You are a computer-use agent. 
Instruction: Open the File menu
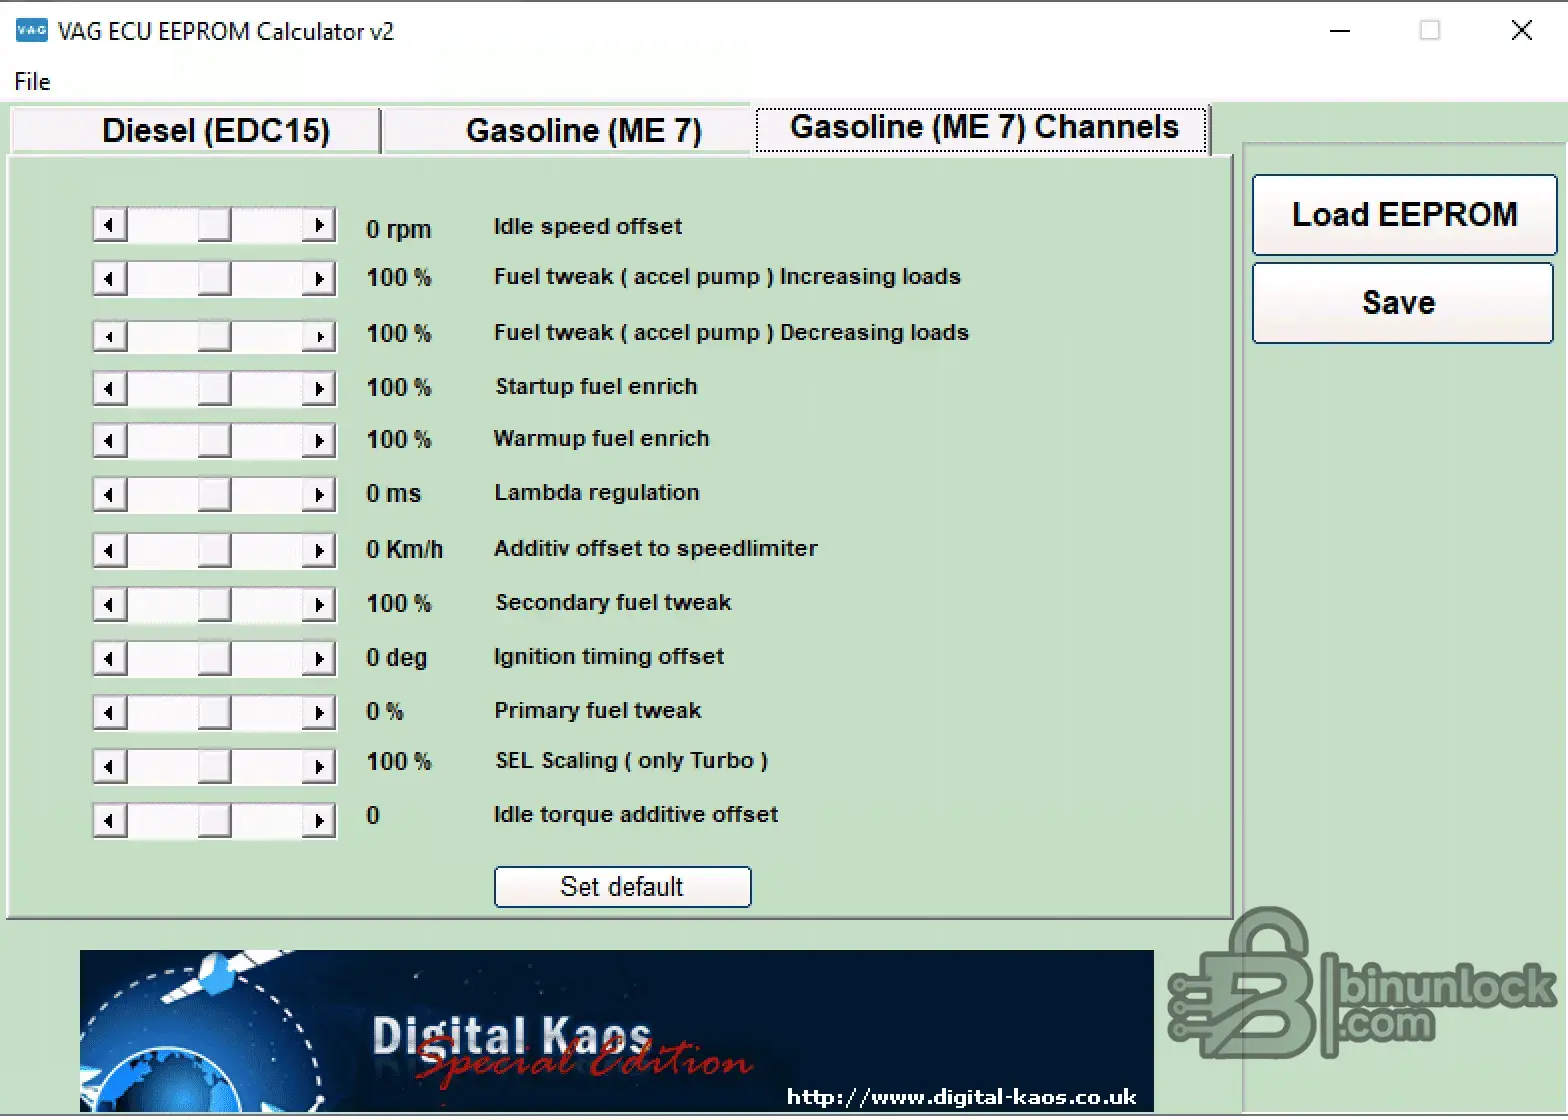32,82
